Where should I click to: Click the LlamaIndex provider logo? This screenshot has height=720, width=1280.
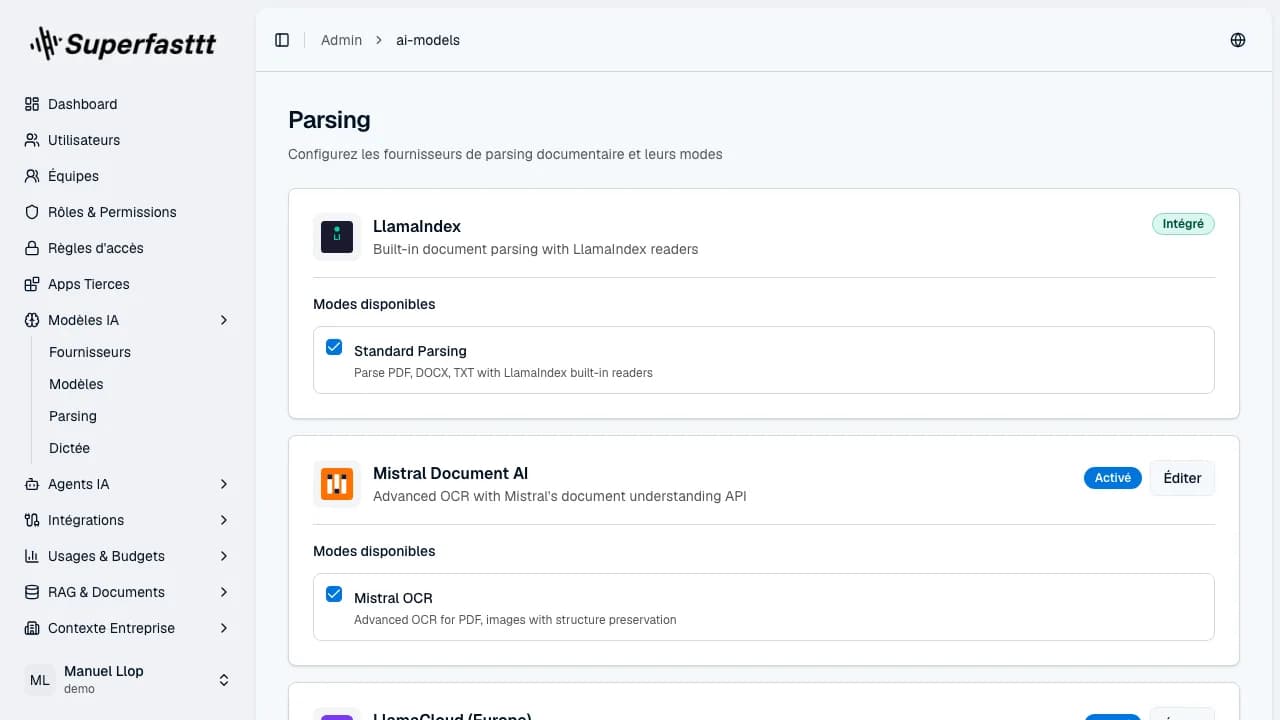click(337, 237)
